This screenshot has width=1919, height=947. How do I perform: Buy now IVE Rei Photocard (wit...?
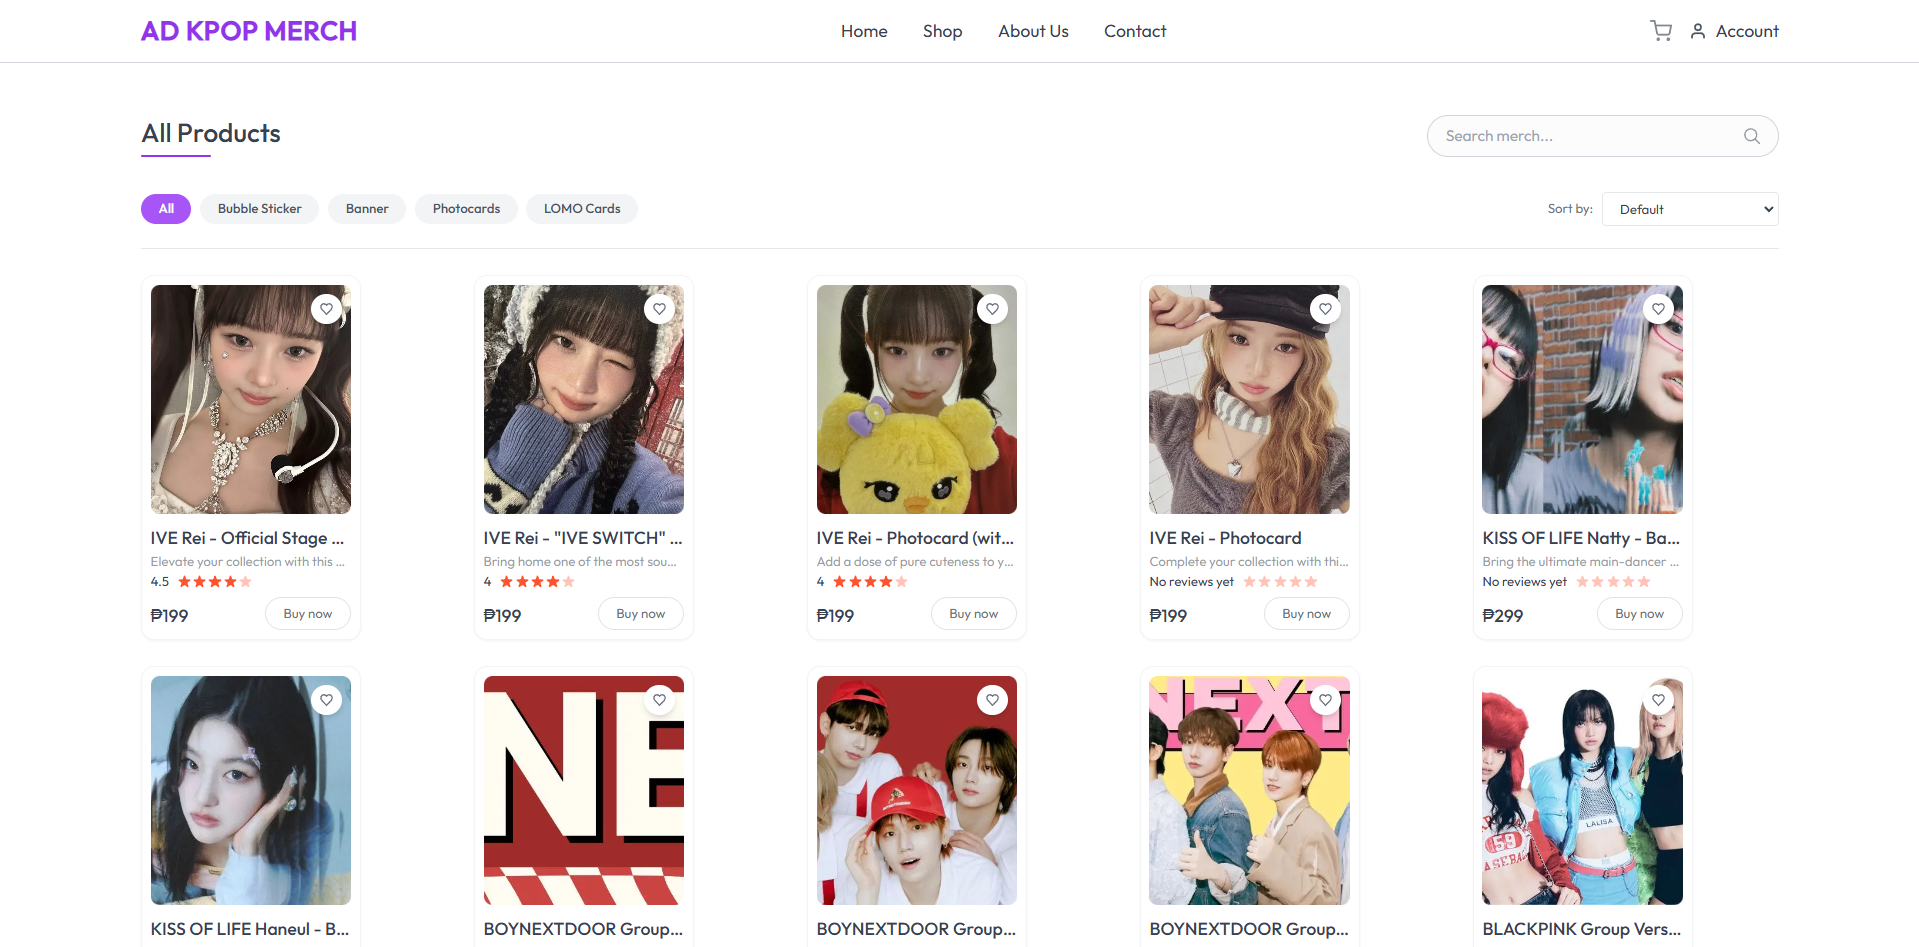coord(974,614)
